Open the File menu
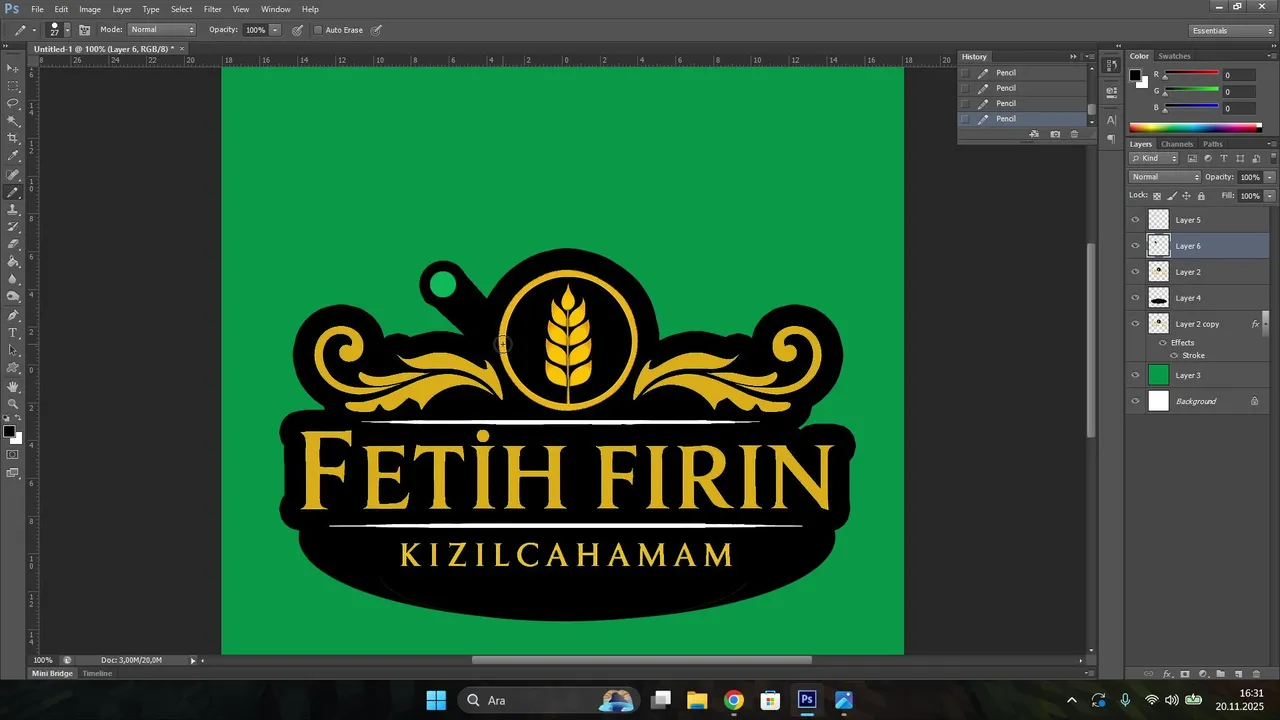 pos(37,9)
